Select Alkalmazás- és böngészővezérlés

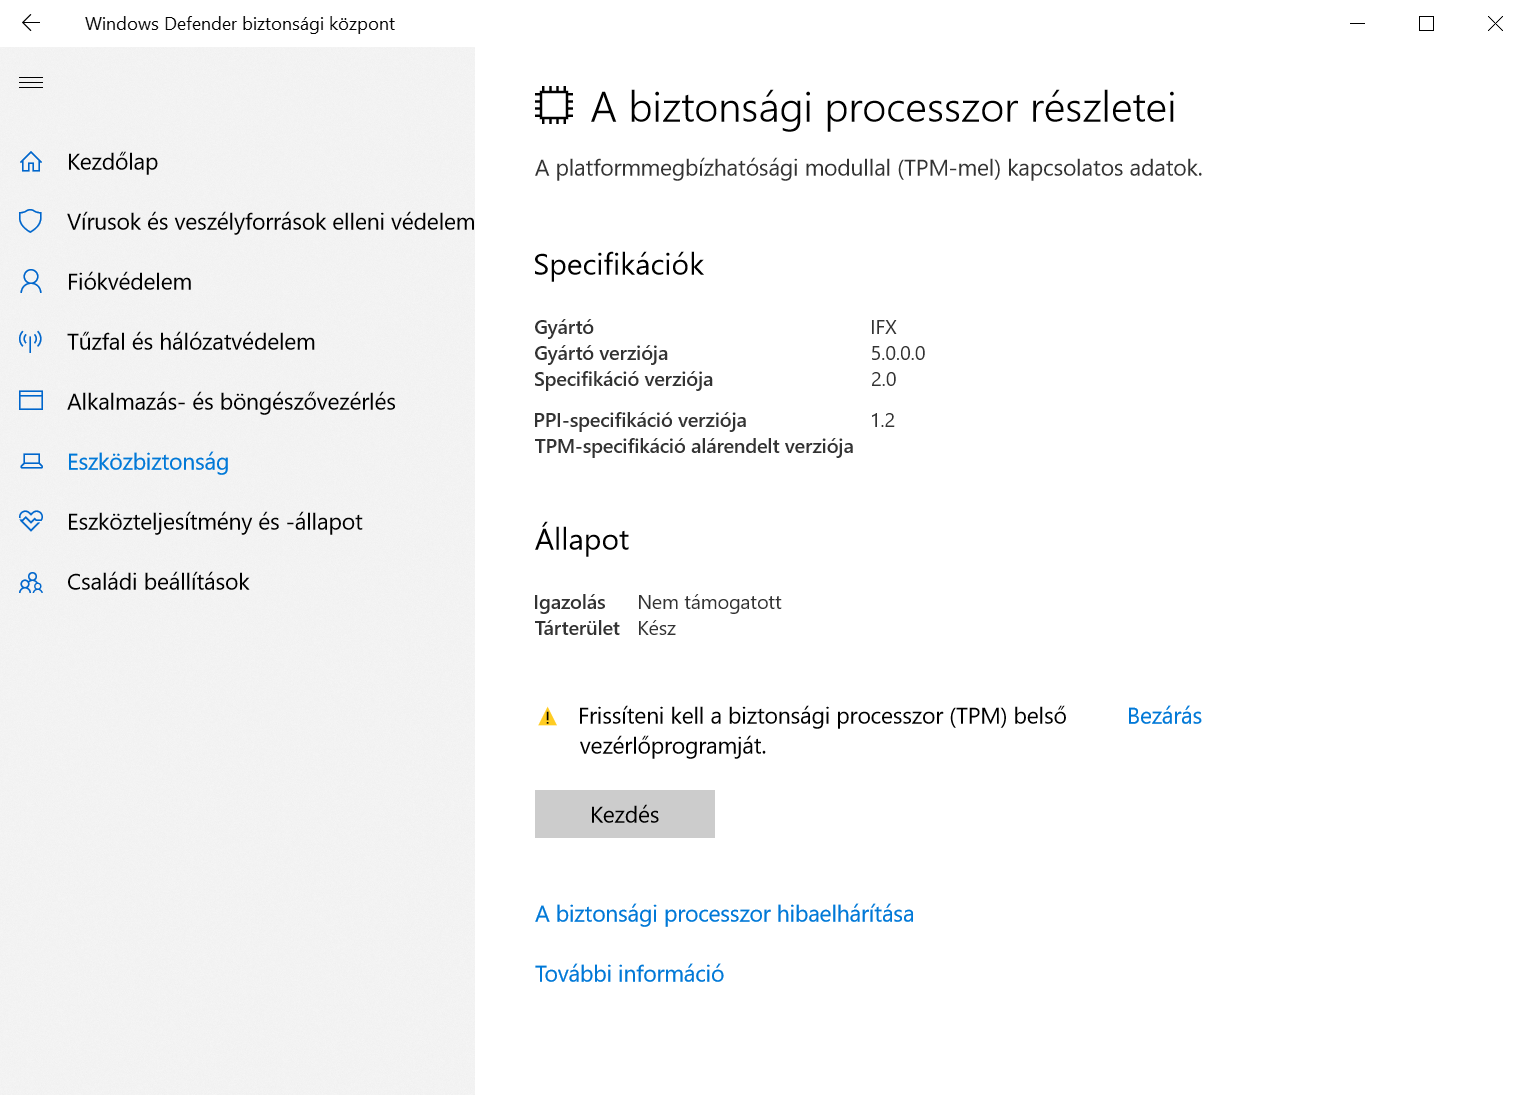pos(231,402)
